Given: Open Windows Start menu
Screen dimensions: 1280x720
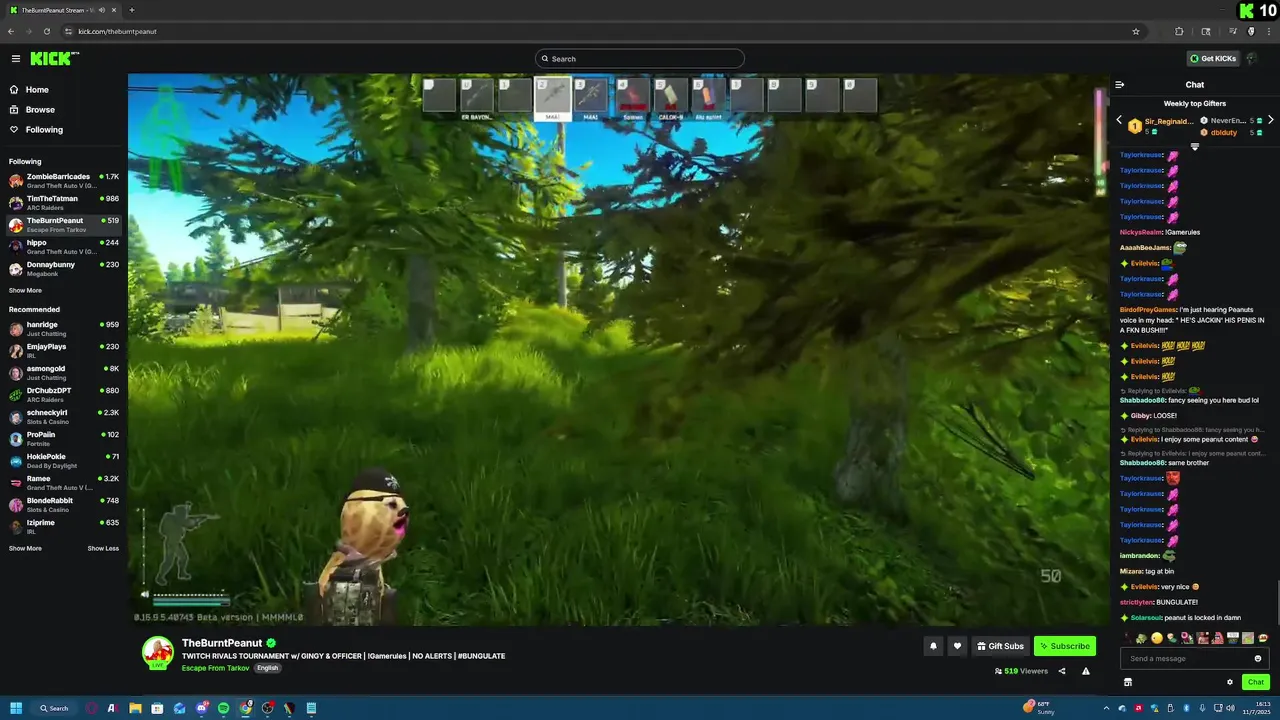Looking at the screenshot, I should 16,708.
